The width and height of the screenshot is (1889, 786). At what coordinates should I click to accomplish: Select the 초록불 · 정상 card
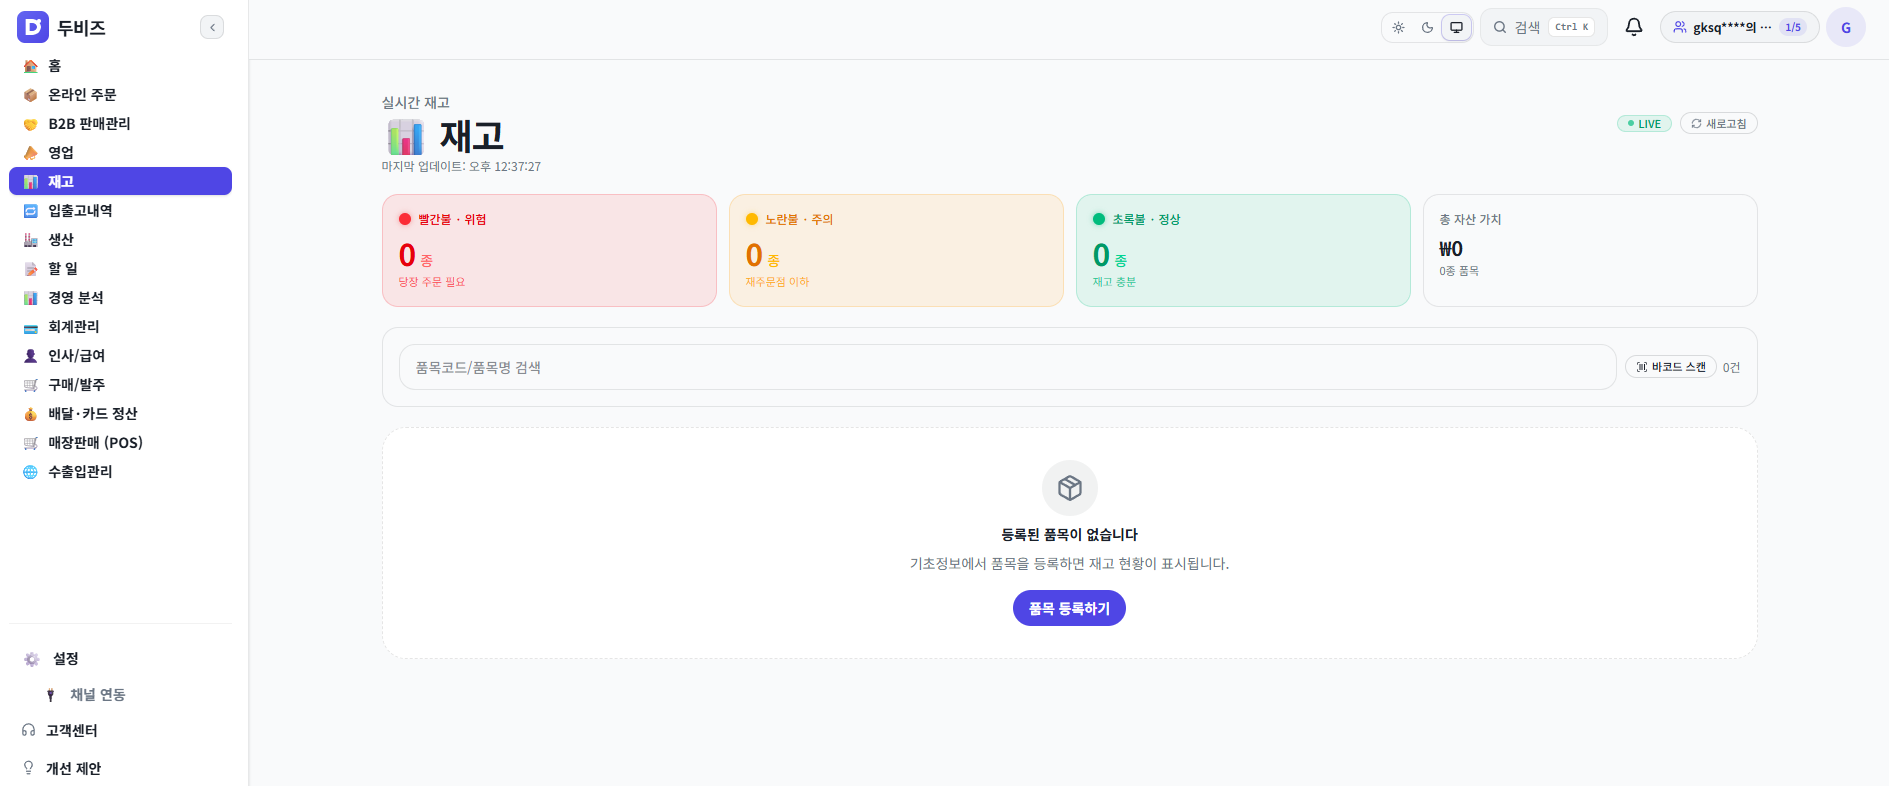(x=1243, y=250)
